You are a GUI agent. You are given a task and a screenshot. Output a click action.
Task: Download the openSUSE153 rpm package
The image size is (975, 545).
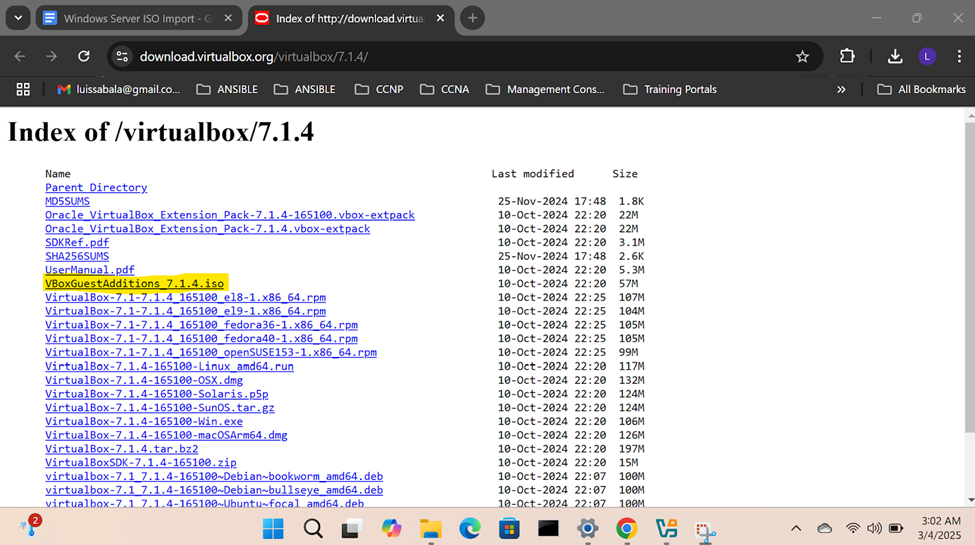click(x=211, y=352)
